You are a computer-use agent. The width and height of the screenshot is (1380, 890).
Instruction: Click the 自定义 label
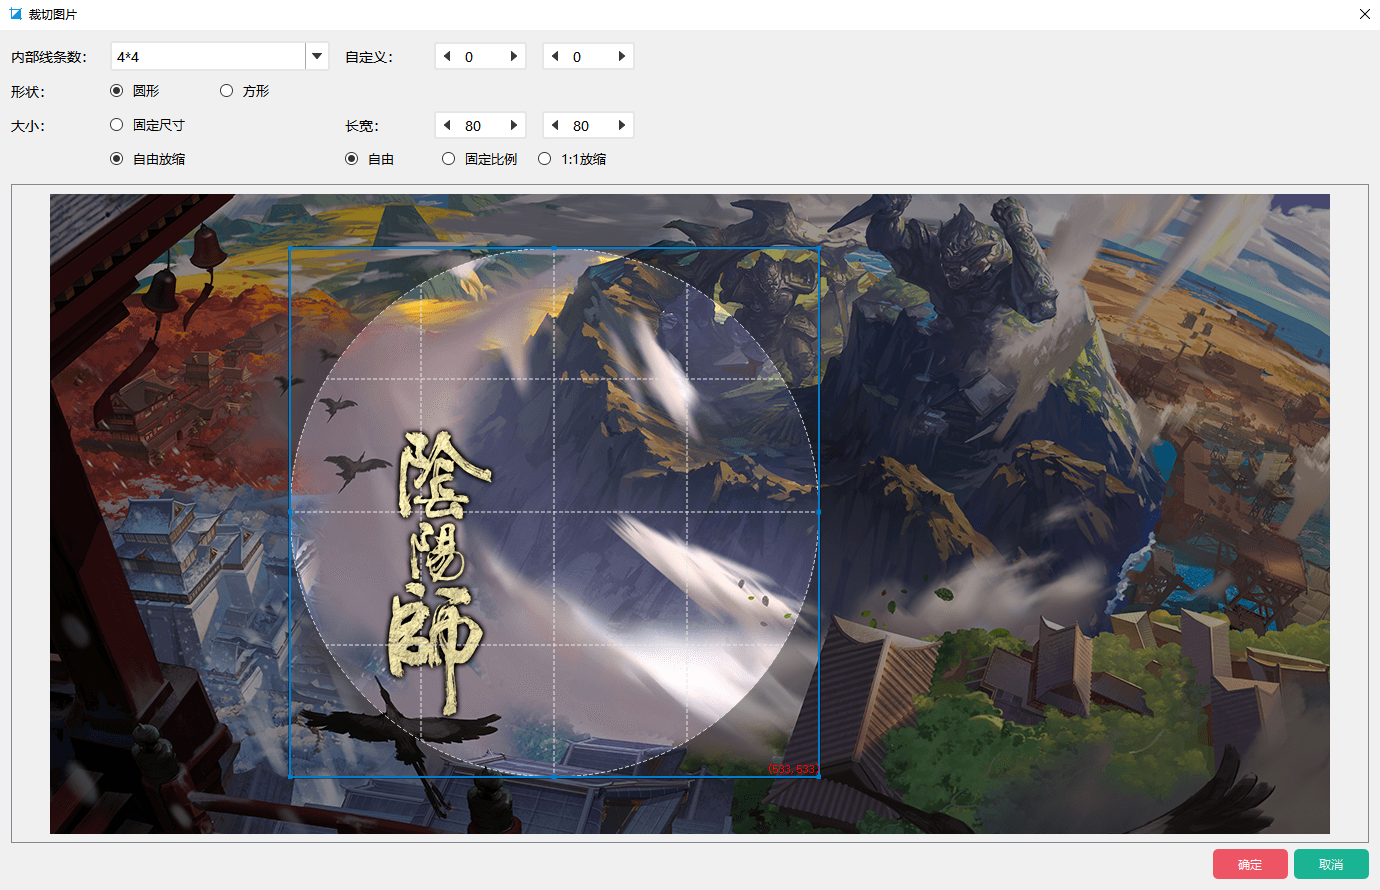click(x=369, y=57)
